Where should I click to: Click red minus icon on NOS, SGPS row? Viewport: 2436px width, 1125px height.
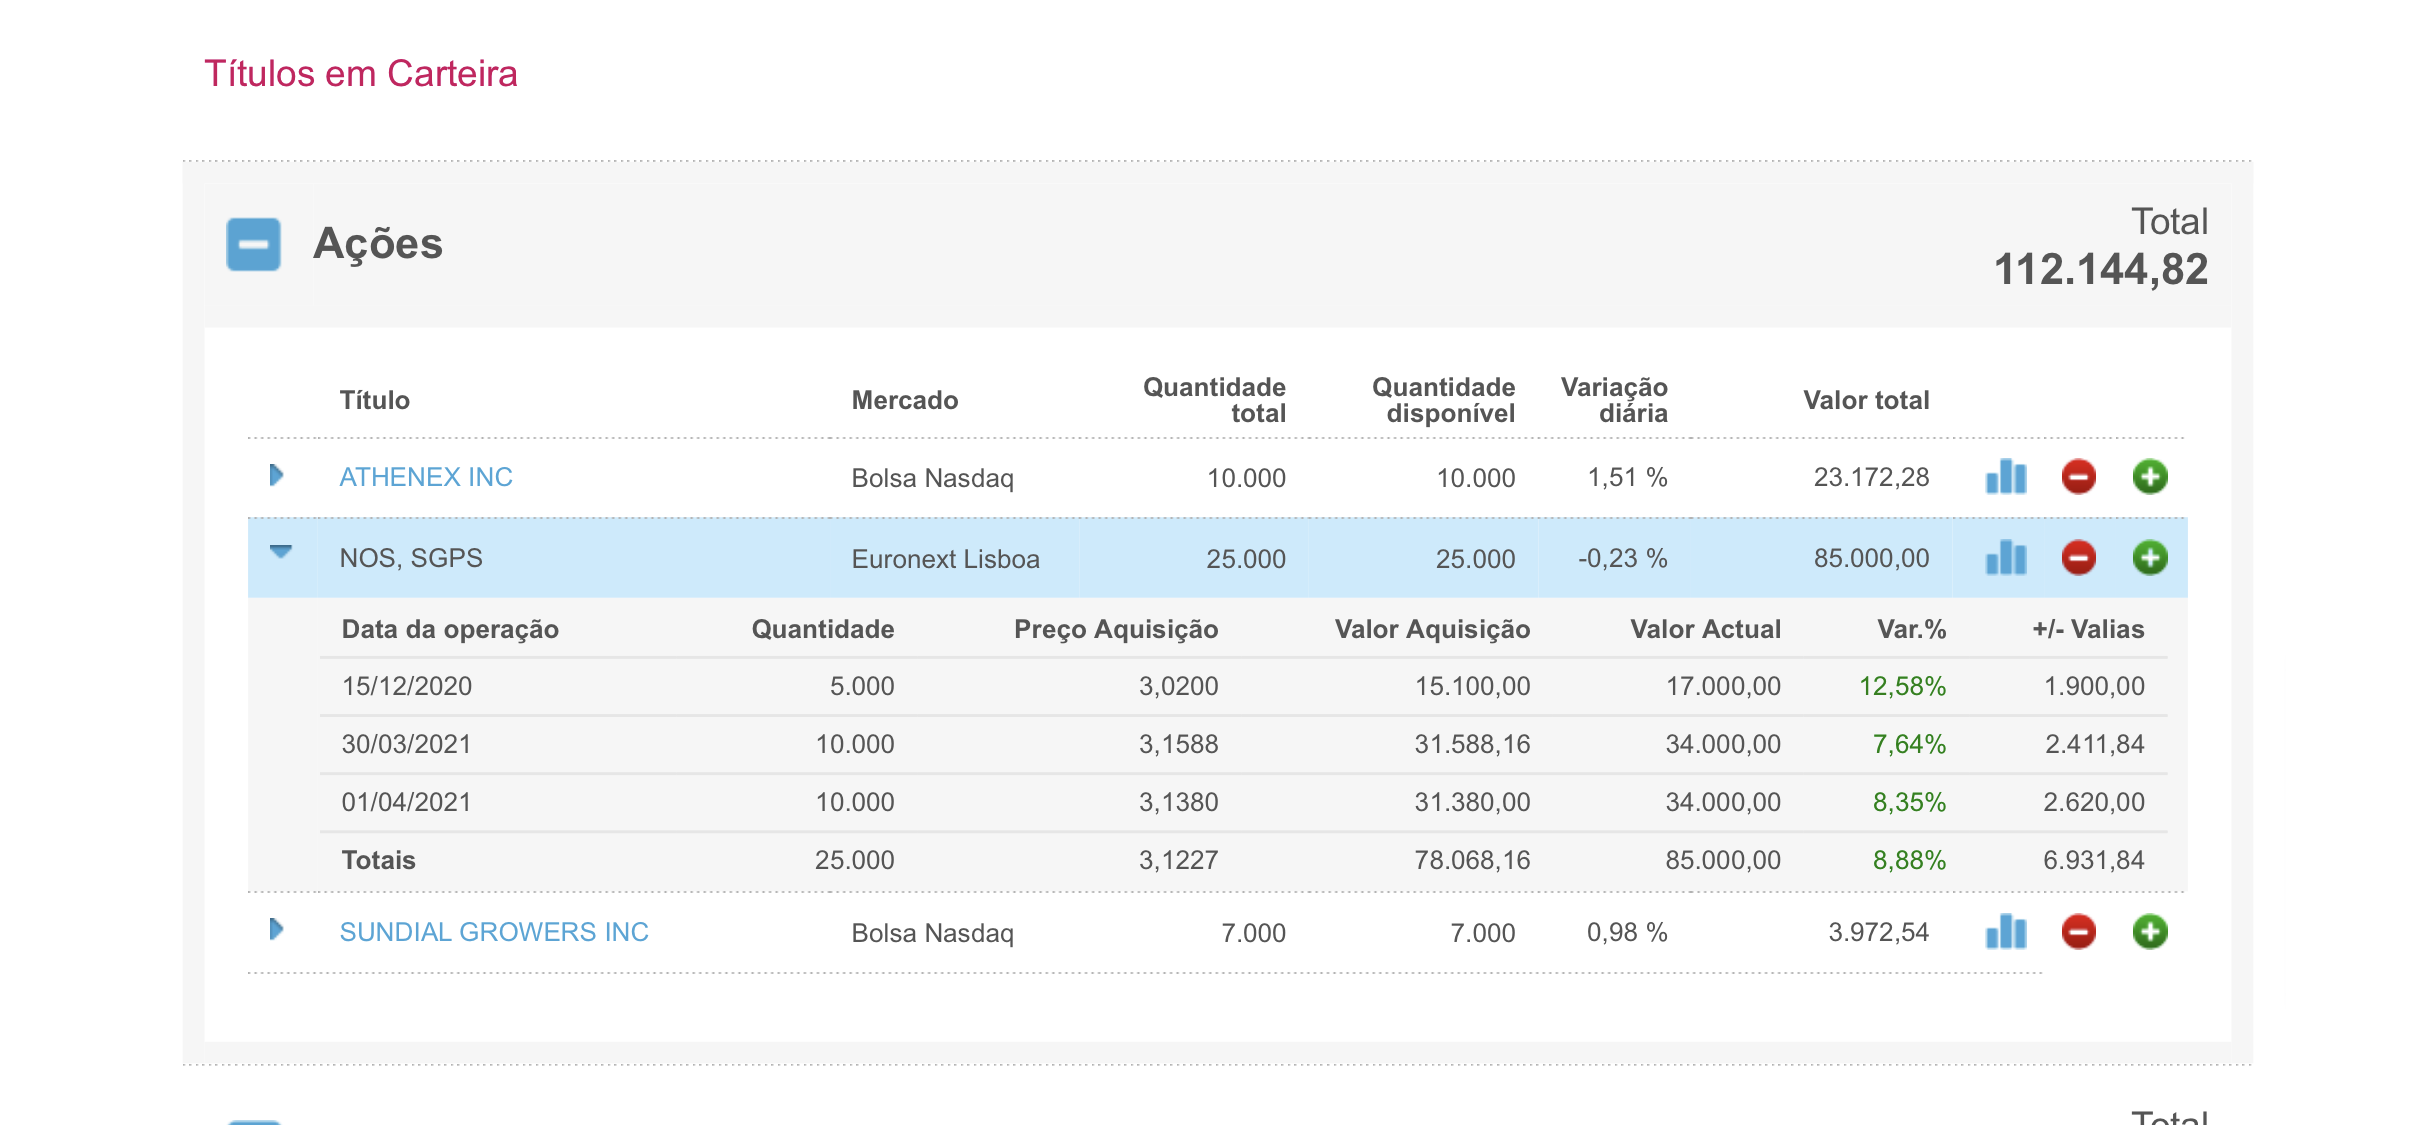click(2078, 558)
